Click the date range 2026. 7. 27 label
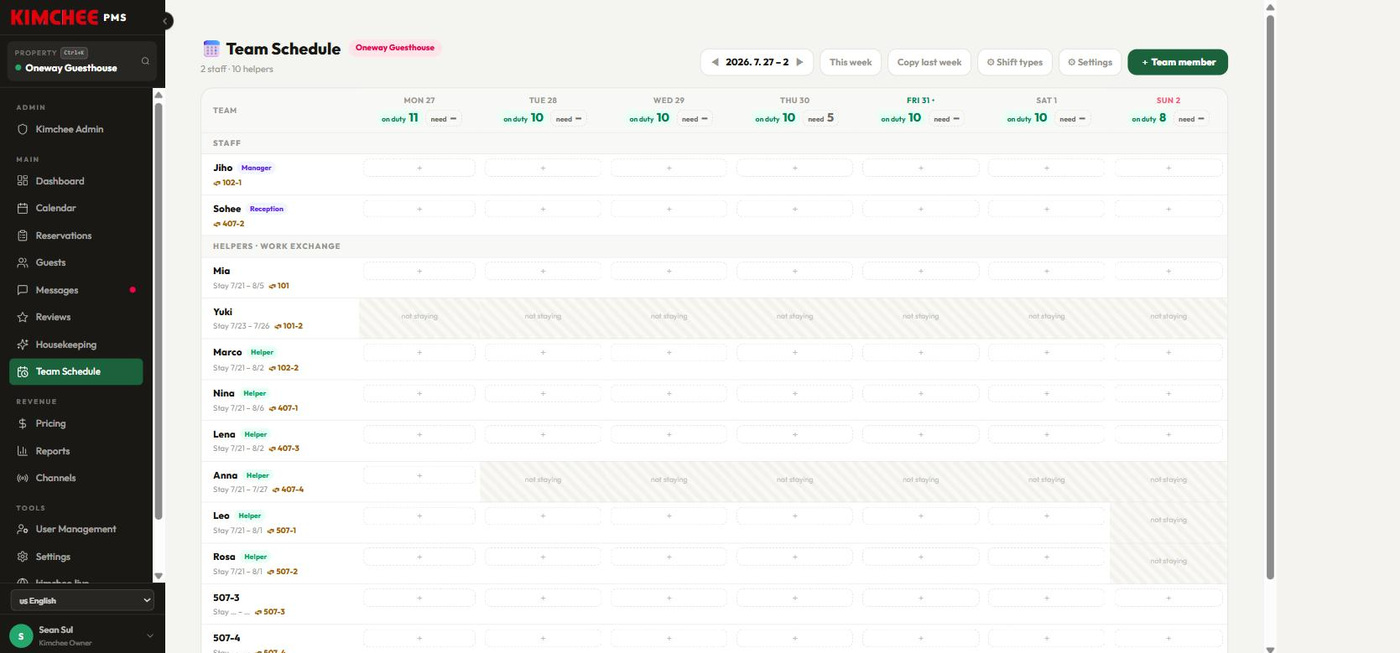The image size is (1400, 653). [757, 62]
